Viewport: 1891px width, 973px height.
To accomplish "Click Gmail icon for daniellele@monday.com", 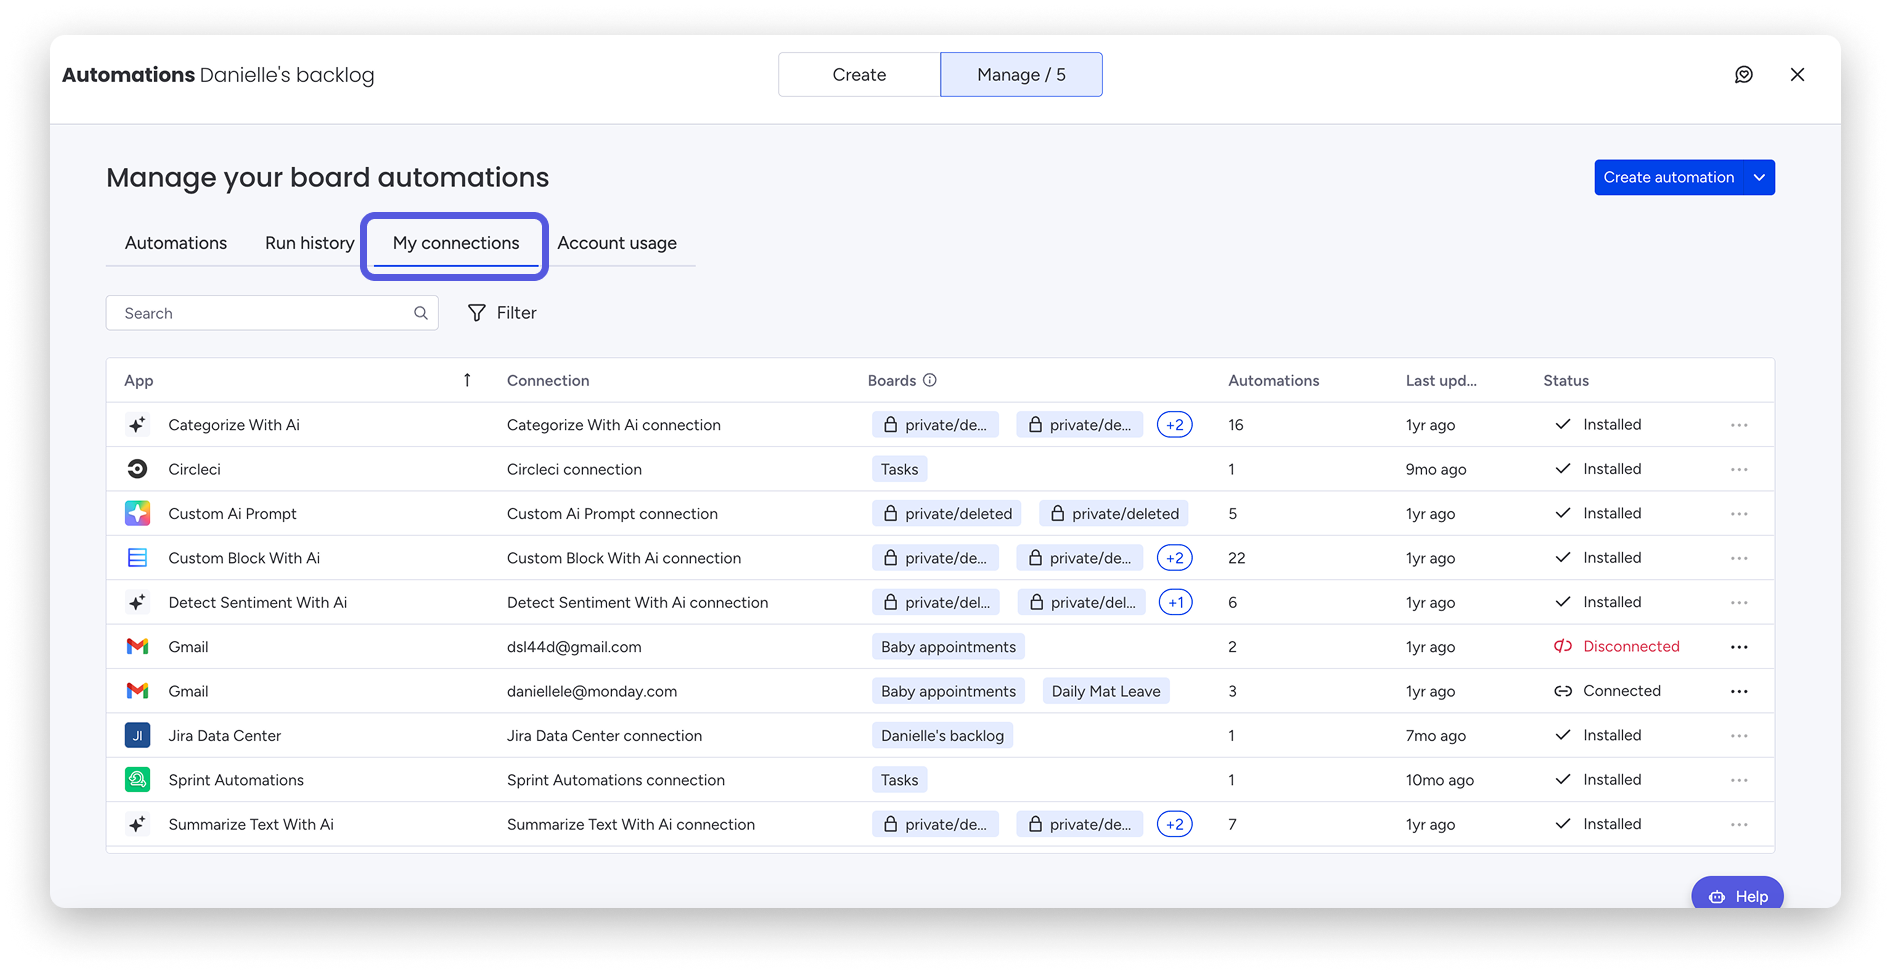I will (x=137, y=691).
